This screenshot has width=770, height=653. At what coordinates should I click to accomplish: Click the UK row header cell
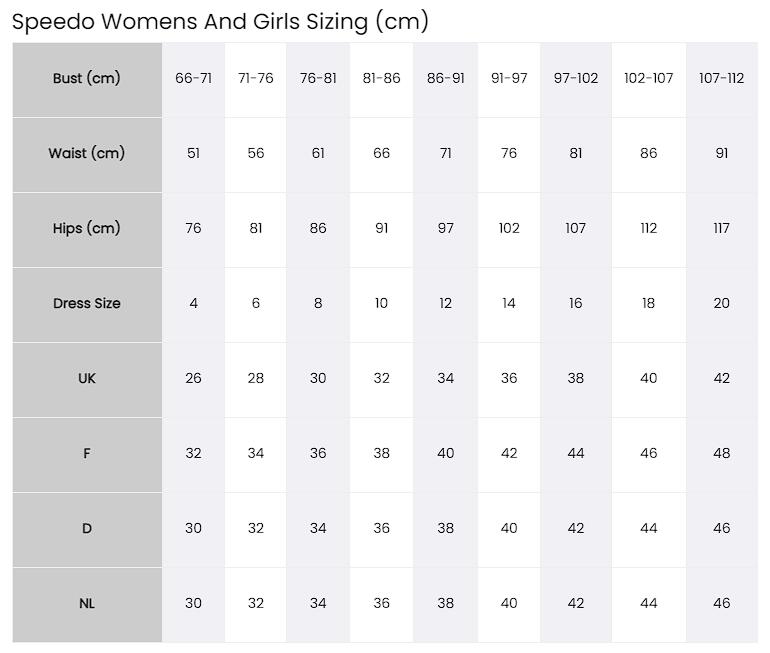[87, 380]
